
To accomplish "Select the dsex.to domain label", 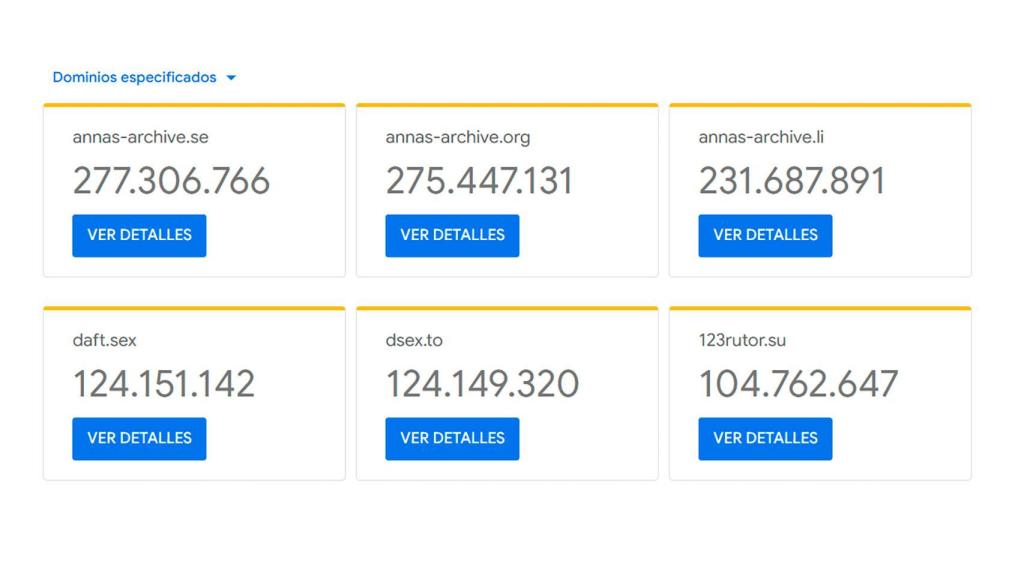I will pos(413,339).
